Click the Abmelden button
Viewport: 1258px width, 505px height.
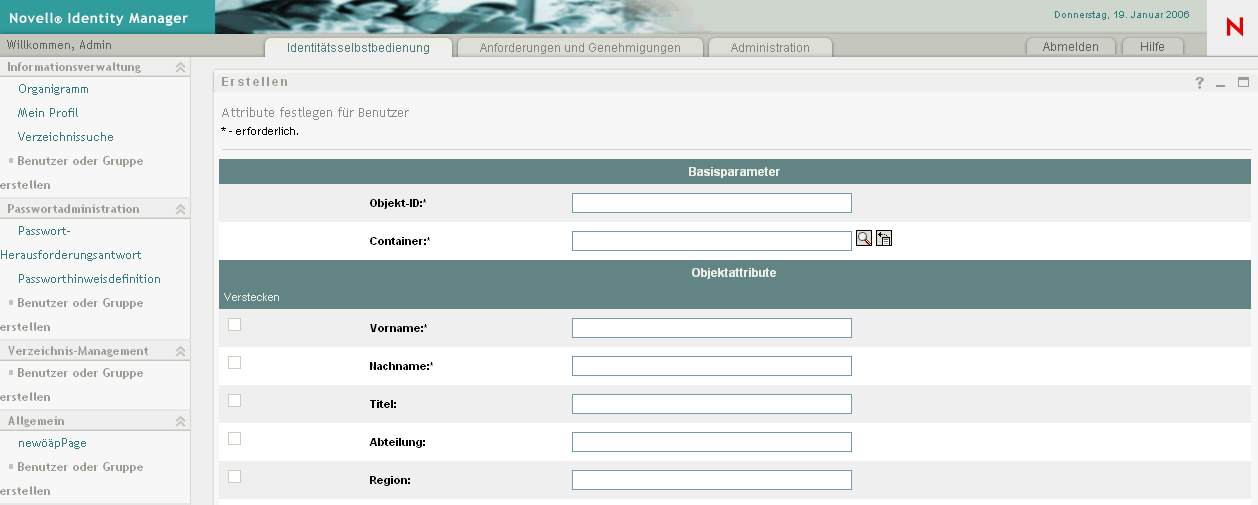pyautogui.click(x=1070, y=47)
